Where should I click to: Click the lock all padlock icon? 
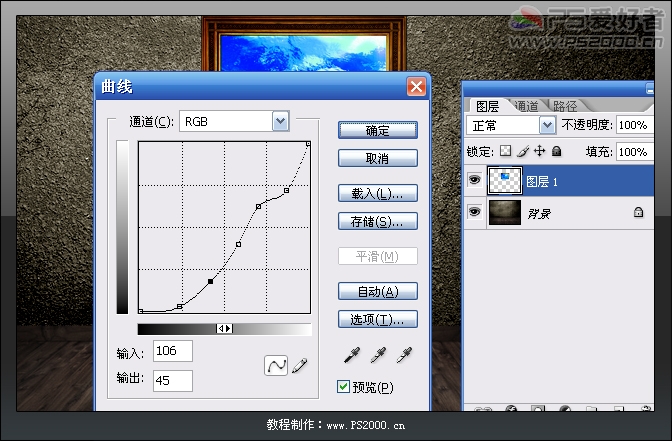(556, 151)
